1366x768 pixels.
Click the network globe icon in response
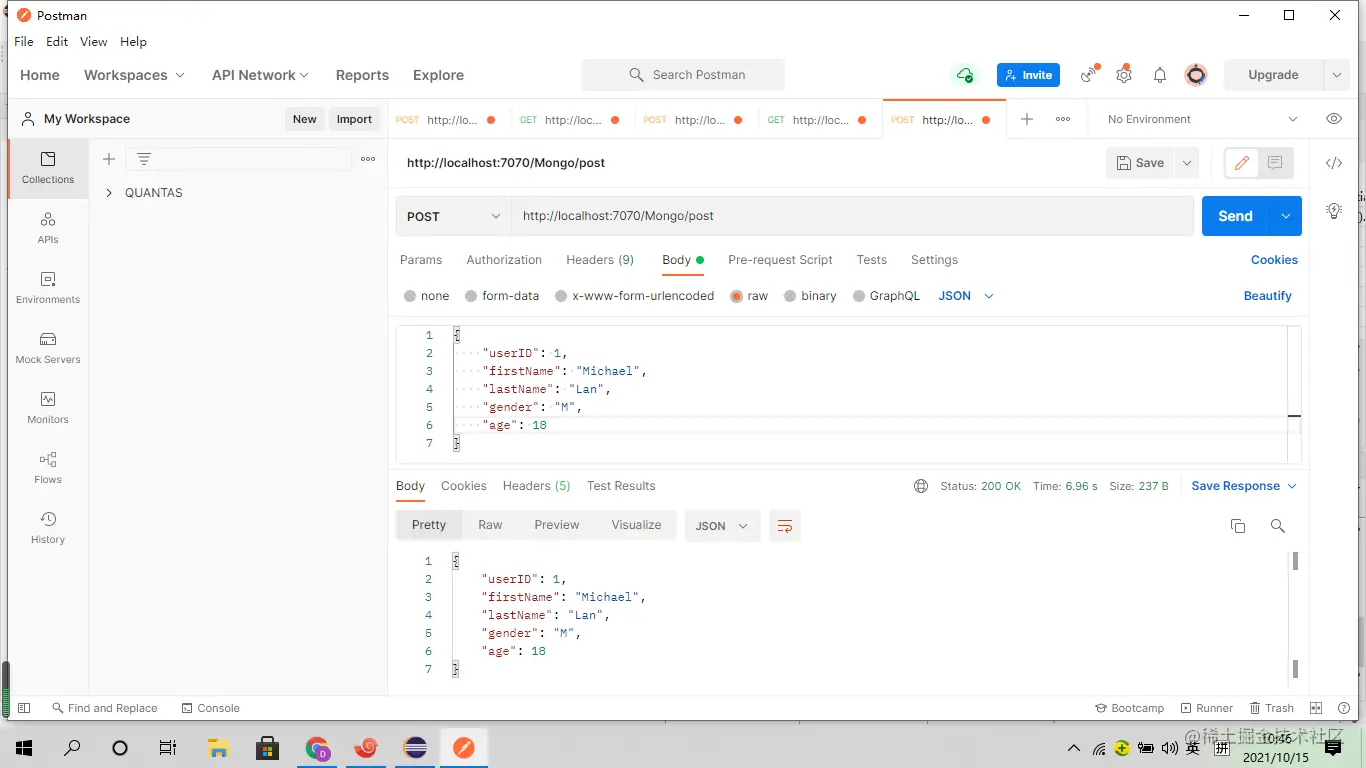pos(921,486)
